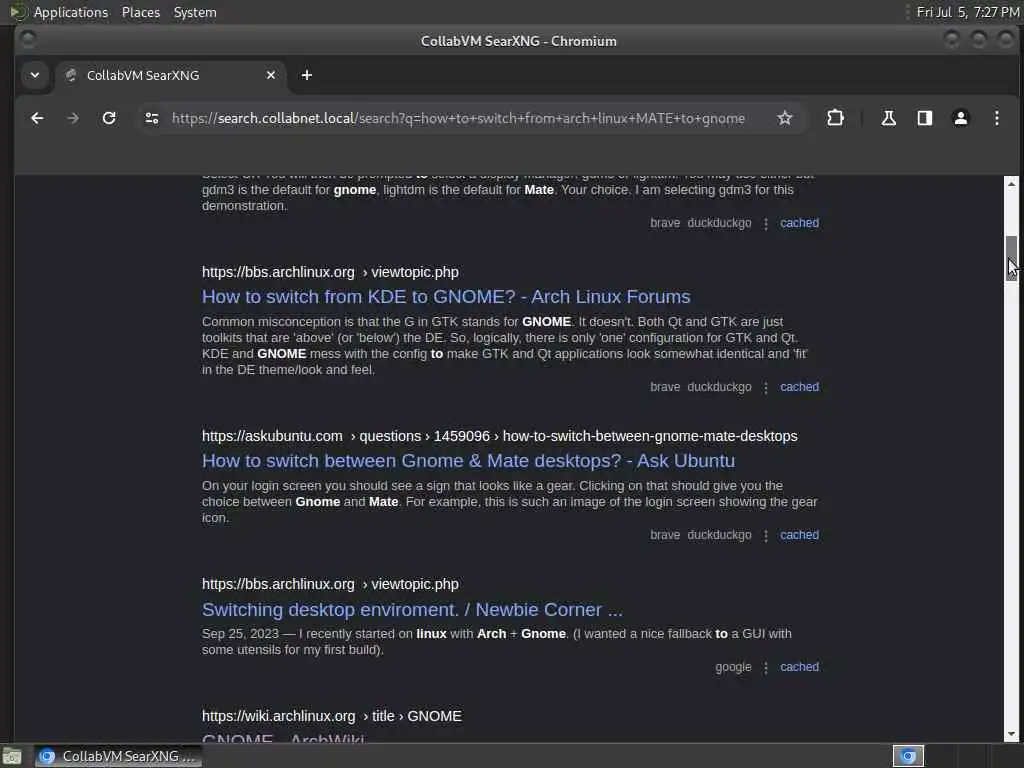This screenshot has height=768, width=1024.
Task: Open a new tab with plus button
Action: coord(306,75)
